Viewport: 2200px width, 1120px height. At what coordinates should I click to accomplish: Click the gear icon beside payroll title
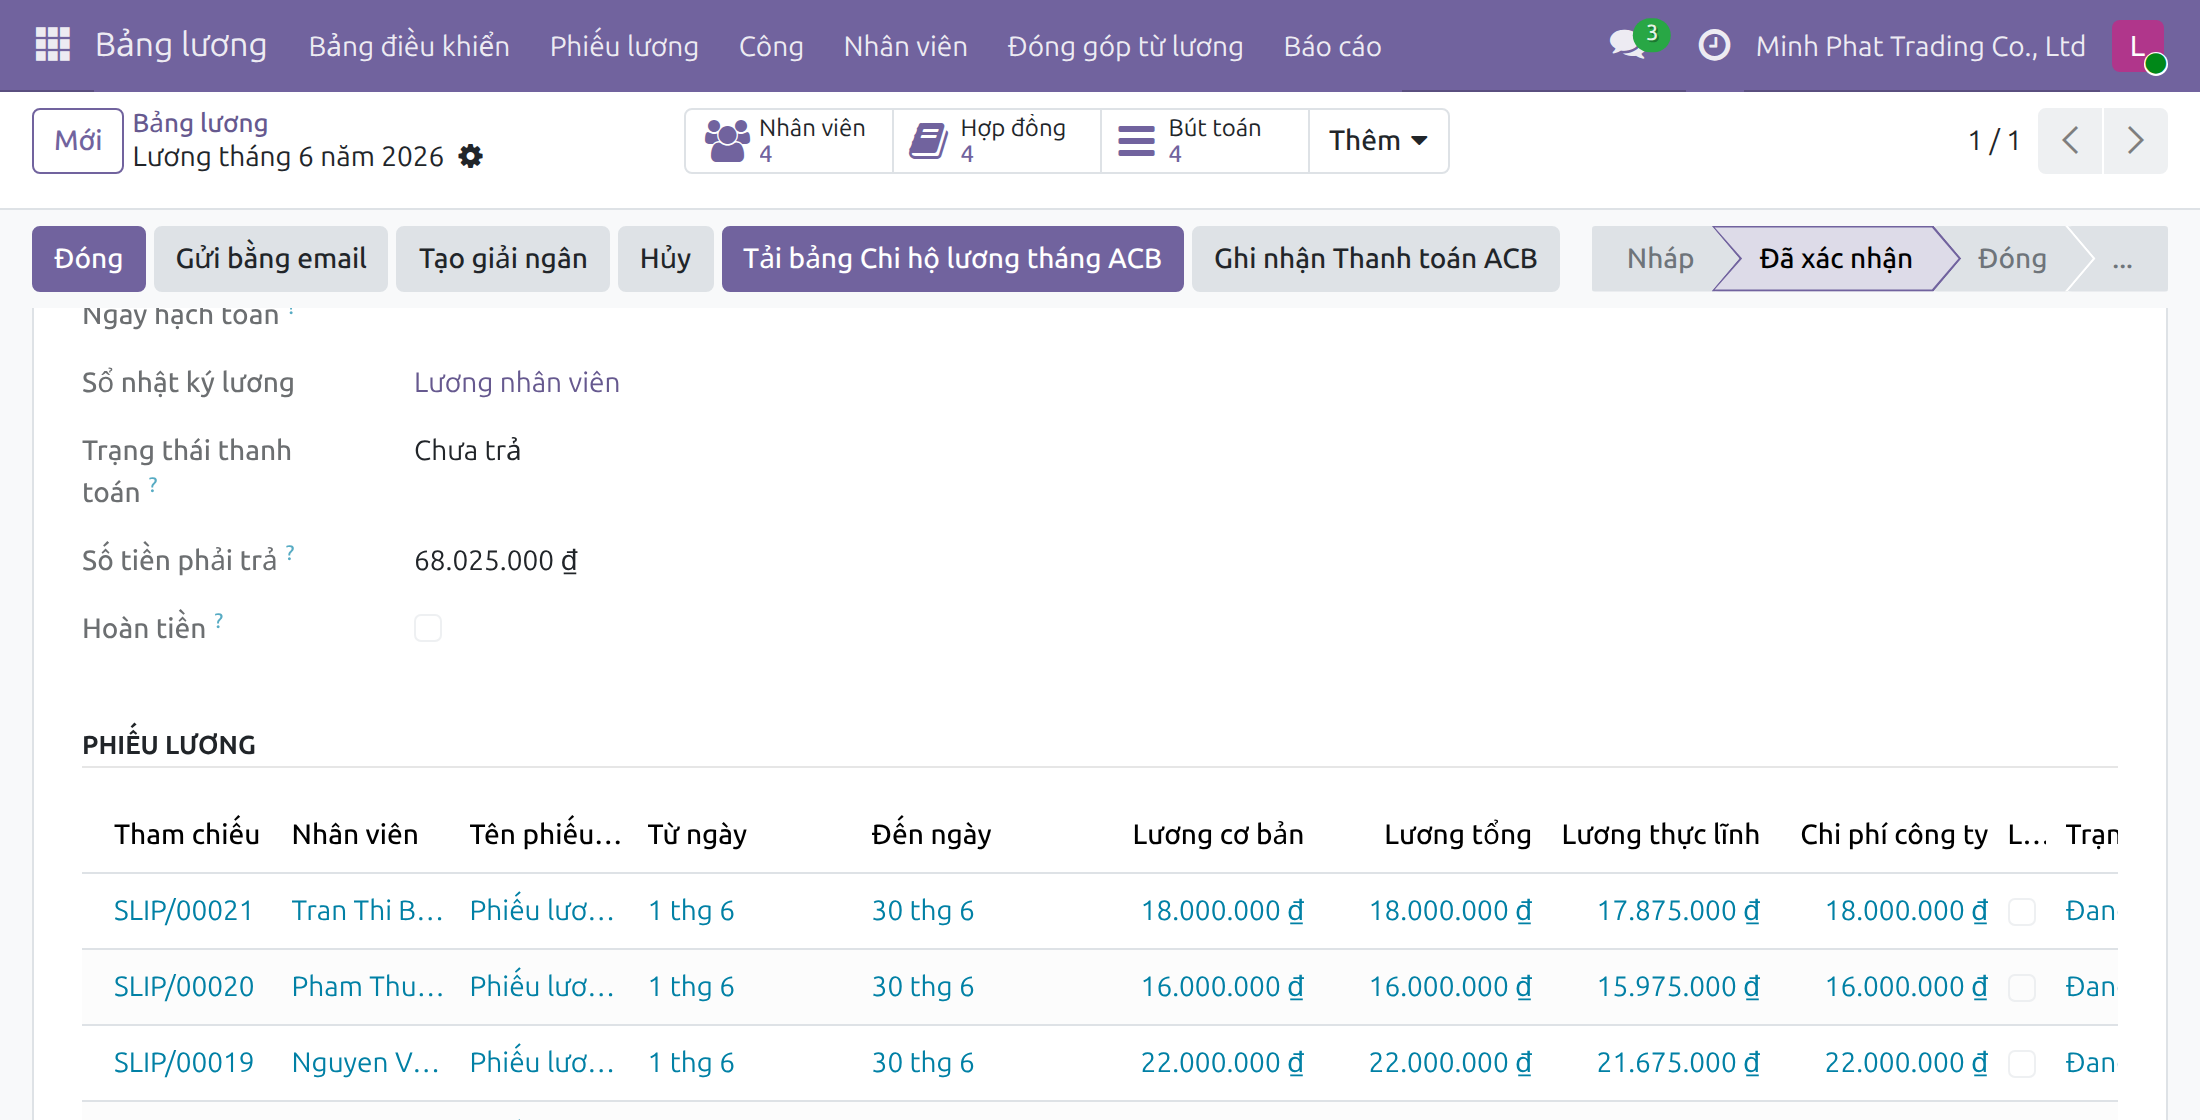coord(470,156)
